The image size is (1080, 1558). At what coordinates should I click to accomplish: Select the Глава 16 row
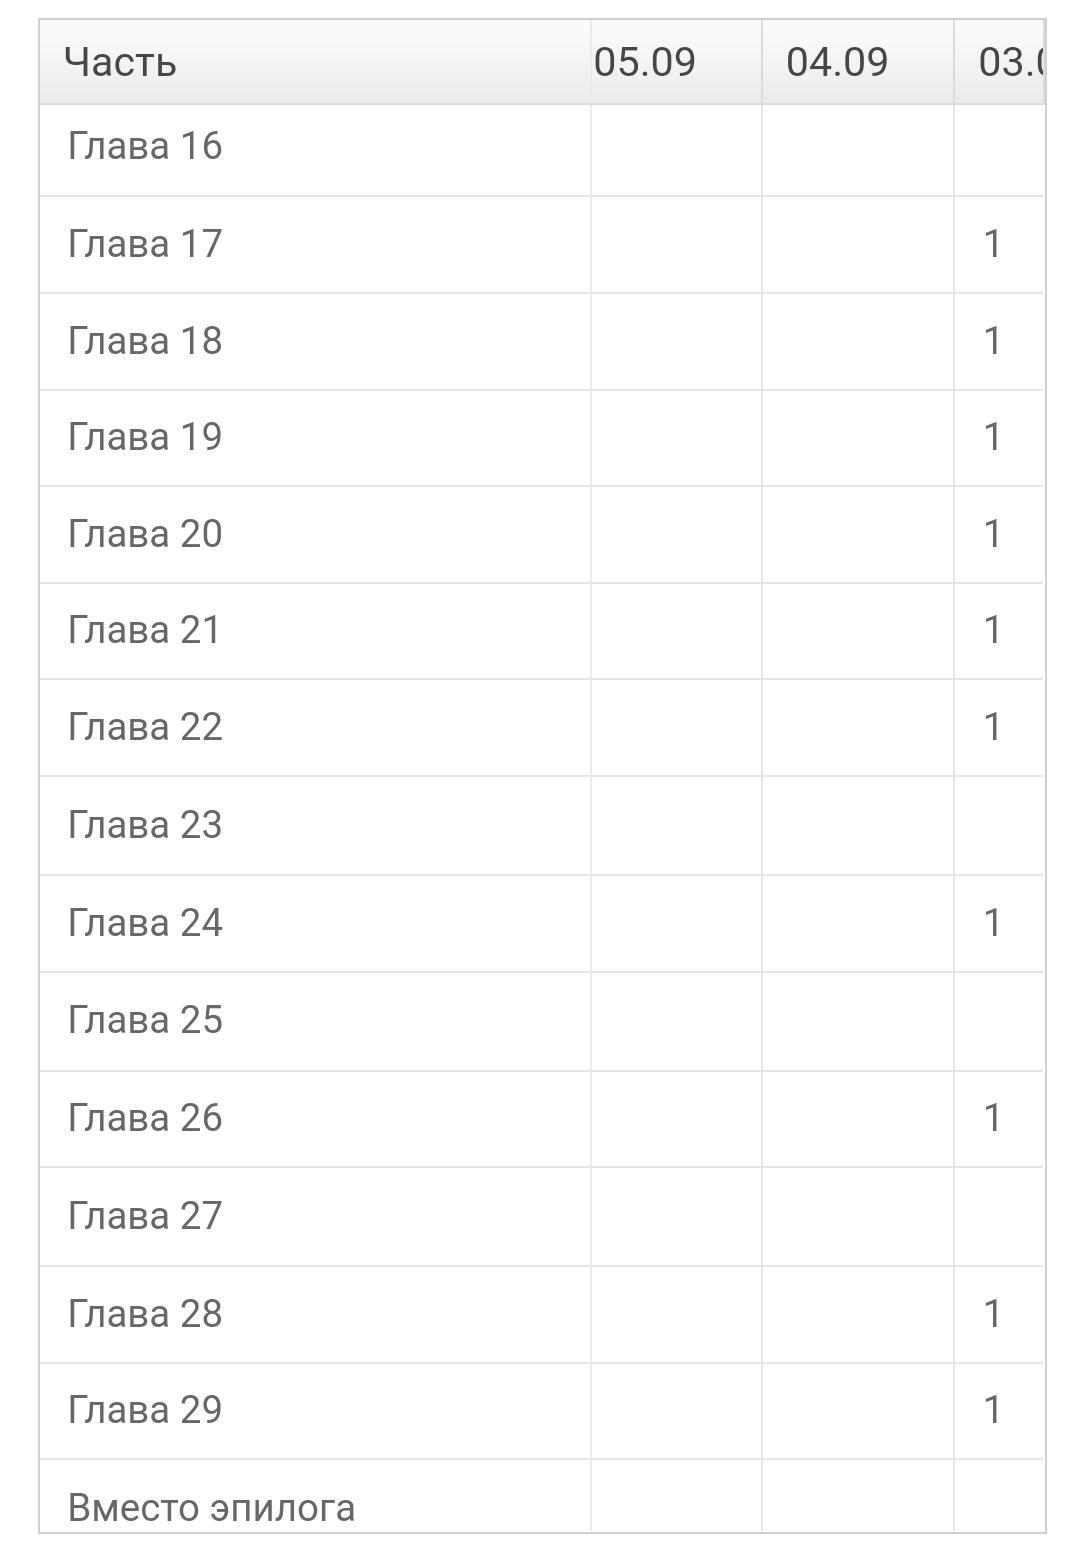(145, 147)
